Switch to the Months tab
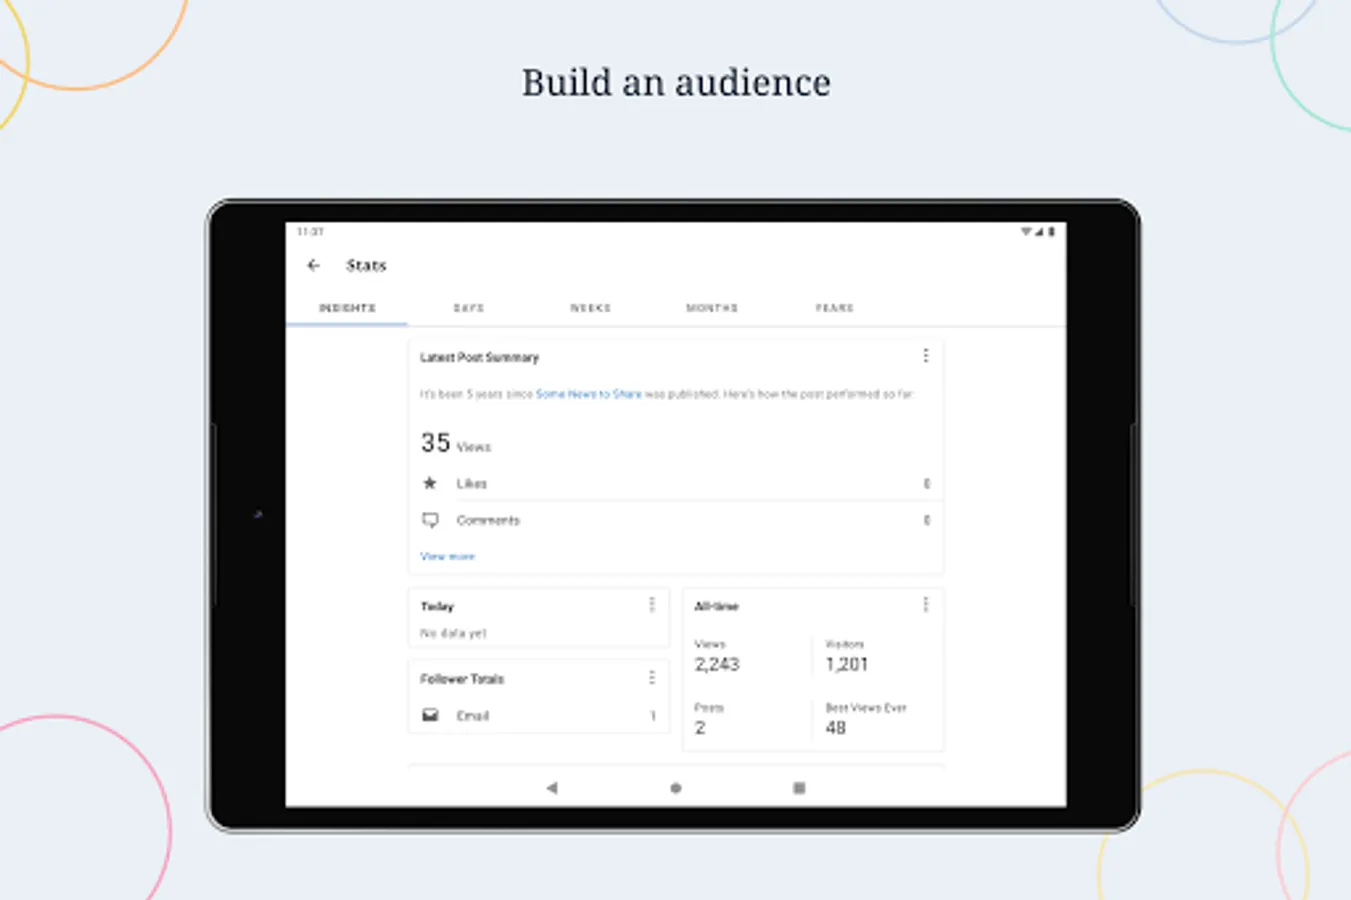 click(x=712, y=308)
